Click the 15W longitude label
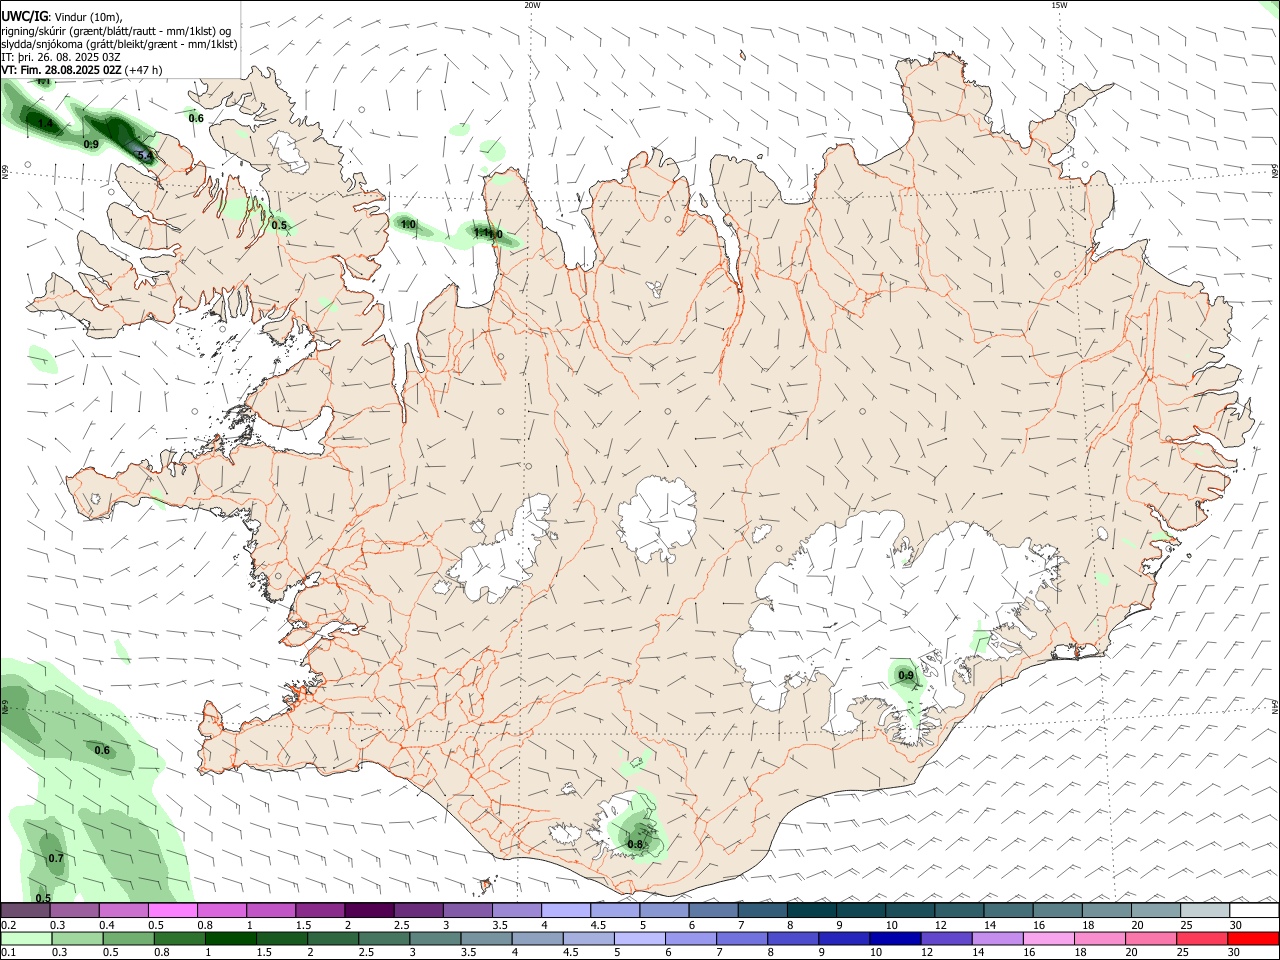This screenshot has width=1280, height=960. point(1059,5)
